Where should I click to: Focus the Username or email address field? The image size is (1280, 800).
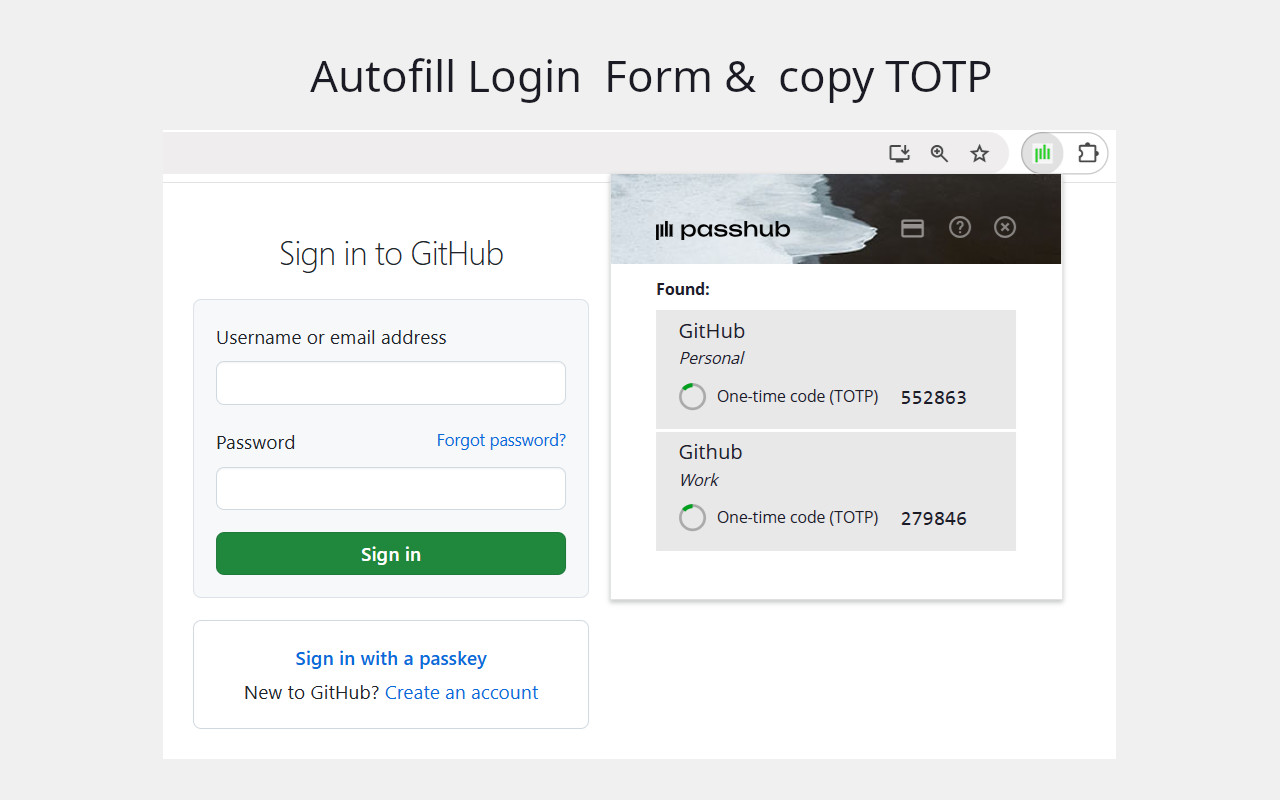click(391, 383)
